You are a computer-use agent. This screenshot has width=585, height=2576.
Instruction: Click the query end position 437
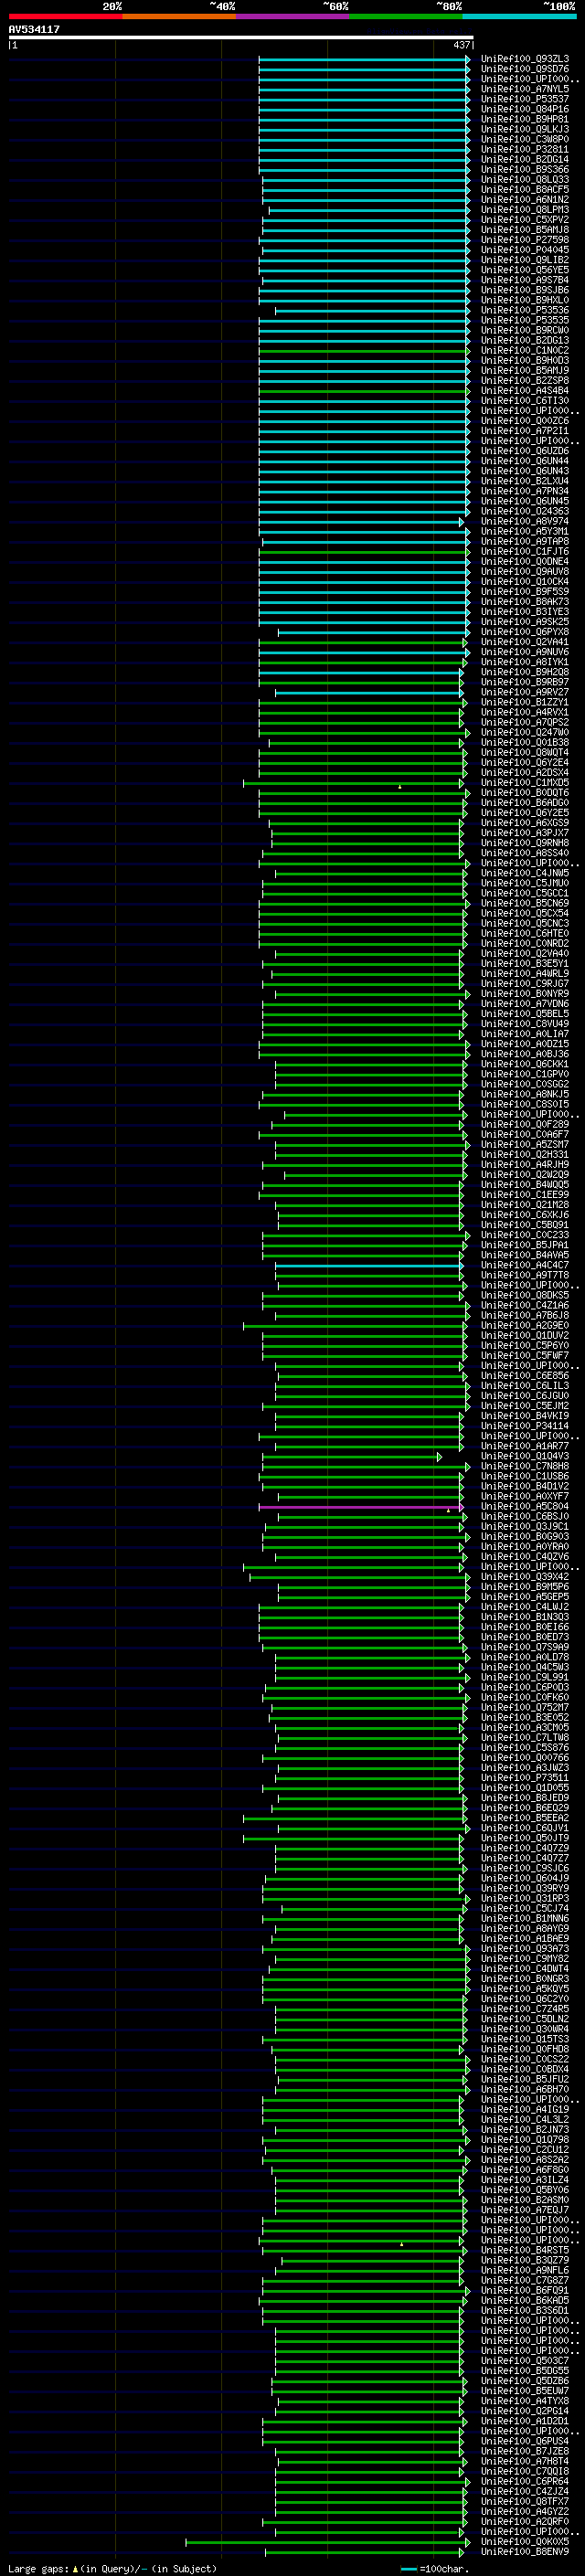coord(461,45)
